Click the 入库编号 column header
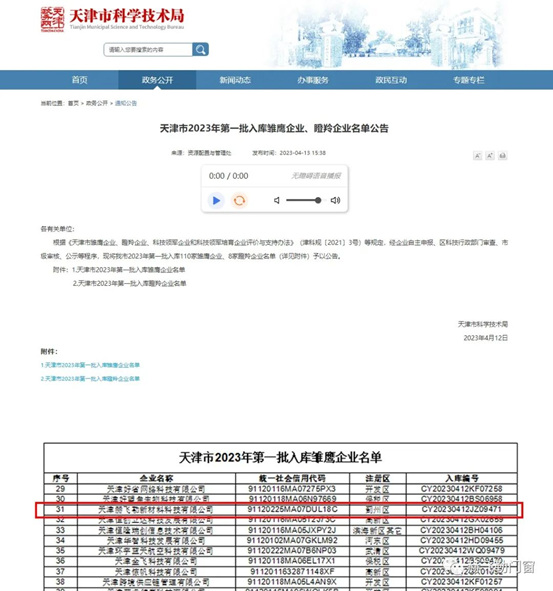The image size is (553, 591). (x=462, y=478)
